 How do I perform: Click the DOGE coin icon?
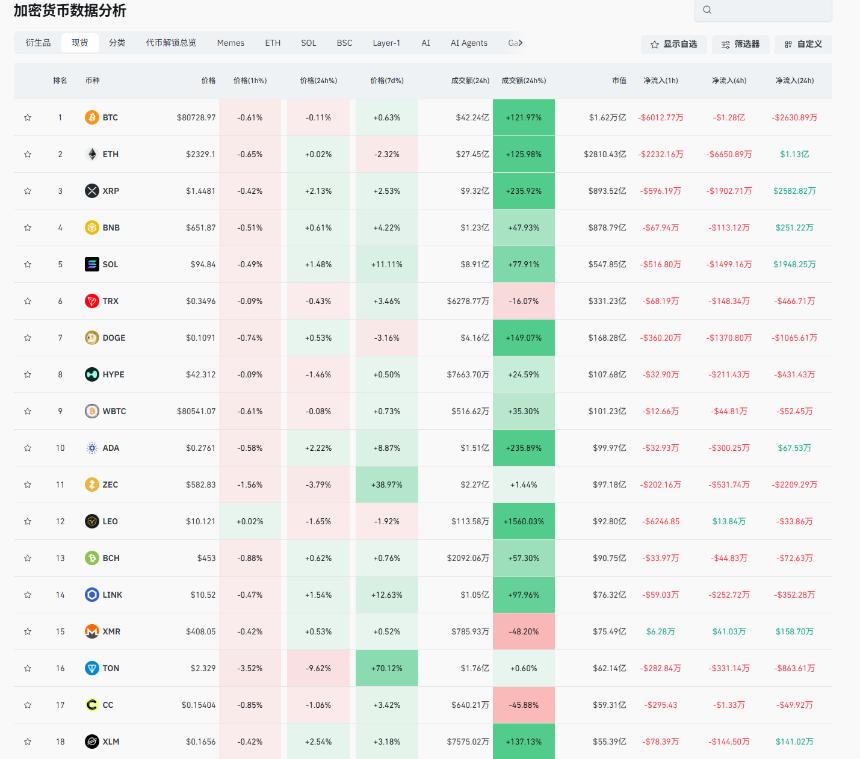tap(92, 338)
